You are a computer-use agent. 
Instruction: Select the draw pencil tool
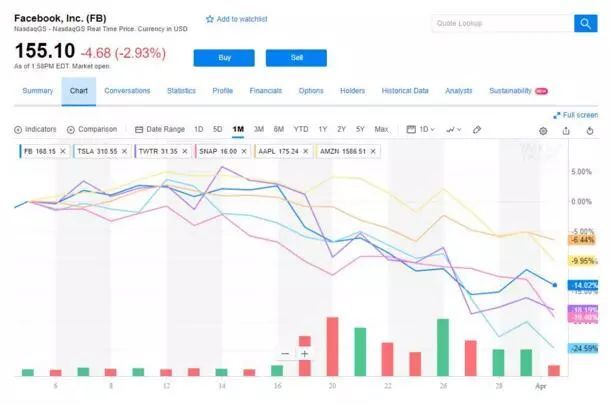(477, 129)
